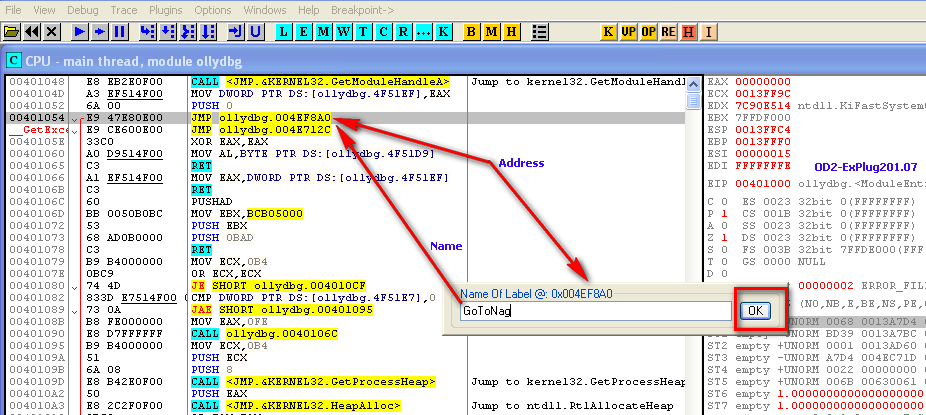Open the Plugins menu
This screenshot has height=415, width=926.
[166, 10]
